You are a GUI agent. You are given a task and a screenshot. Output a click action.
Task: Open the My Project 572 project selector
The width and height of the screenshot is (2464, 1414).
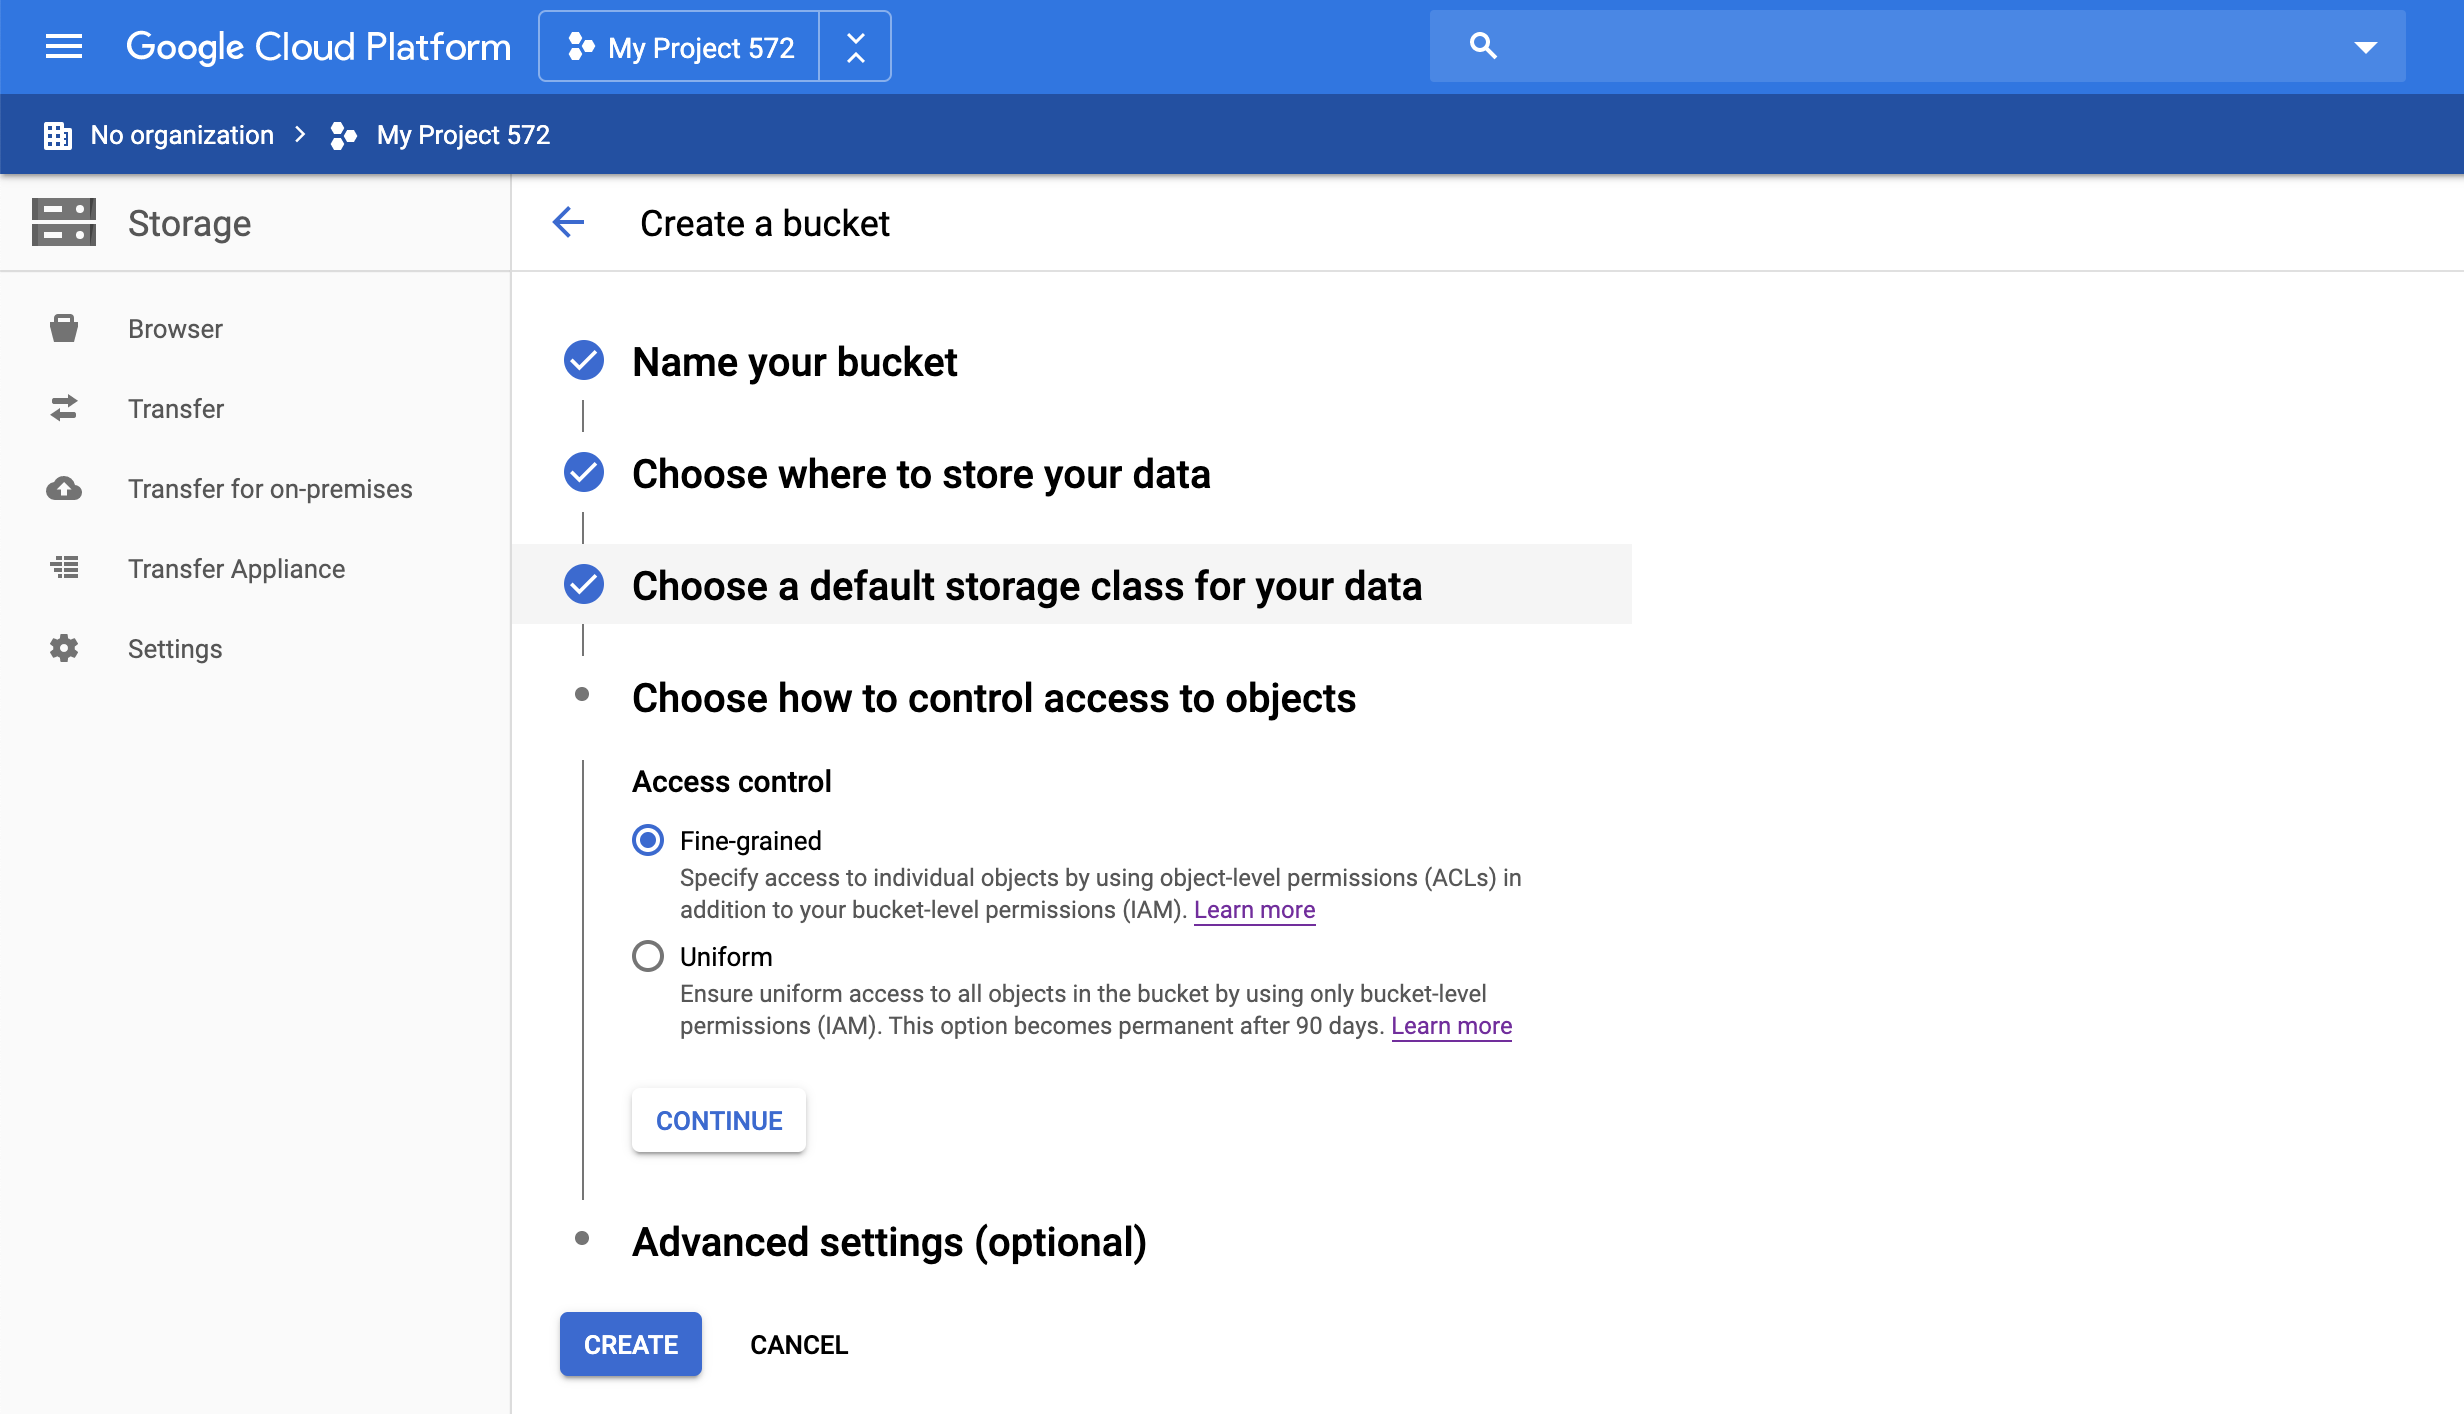pos(681,47)
